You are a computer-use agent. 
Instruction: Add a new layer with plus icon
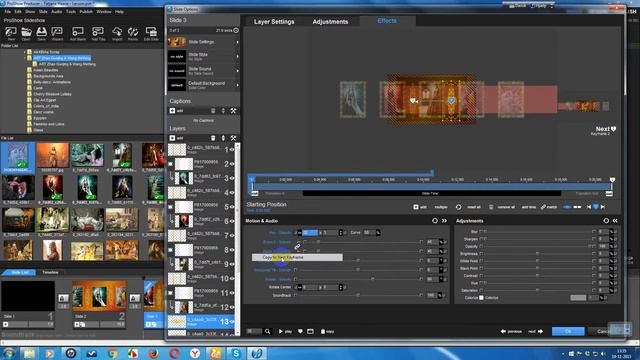[x=172, y=138]
